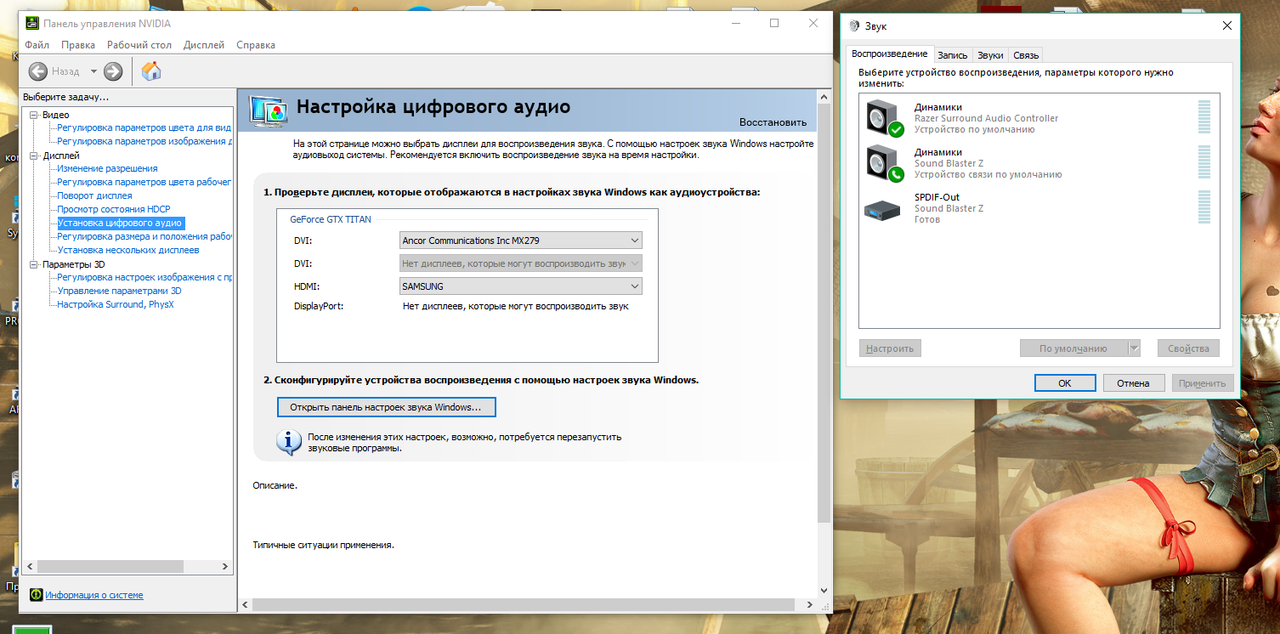
Task: Select Регулировка размера и положения рабочего стола
Action: (144, 237)
